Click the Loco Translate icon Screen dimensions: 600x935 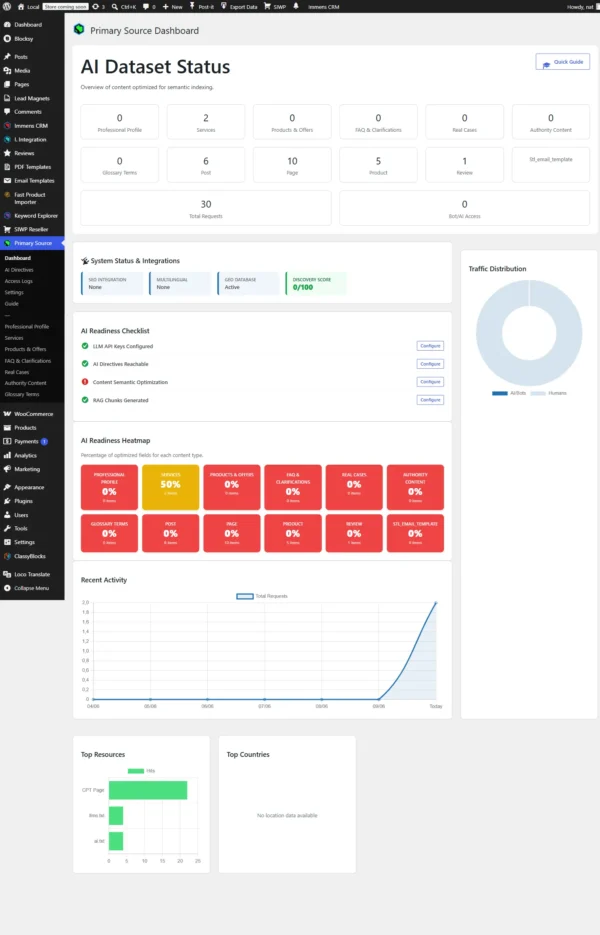pos(7,574)
